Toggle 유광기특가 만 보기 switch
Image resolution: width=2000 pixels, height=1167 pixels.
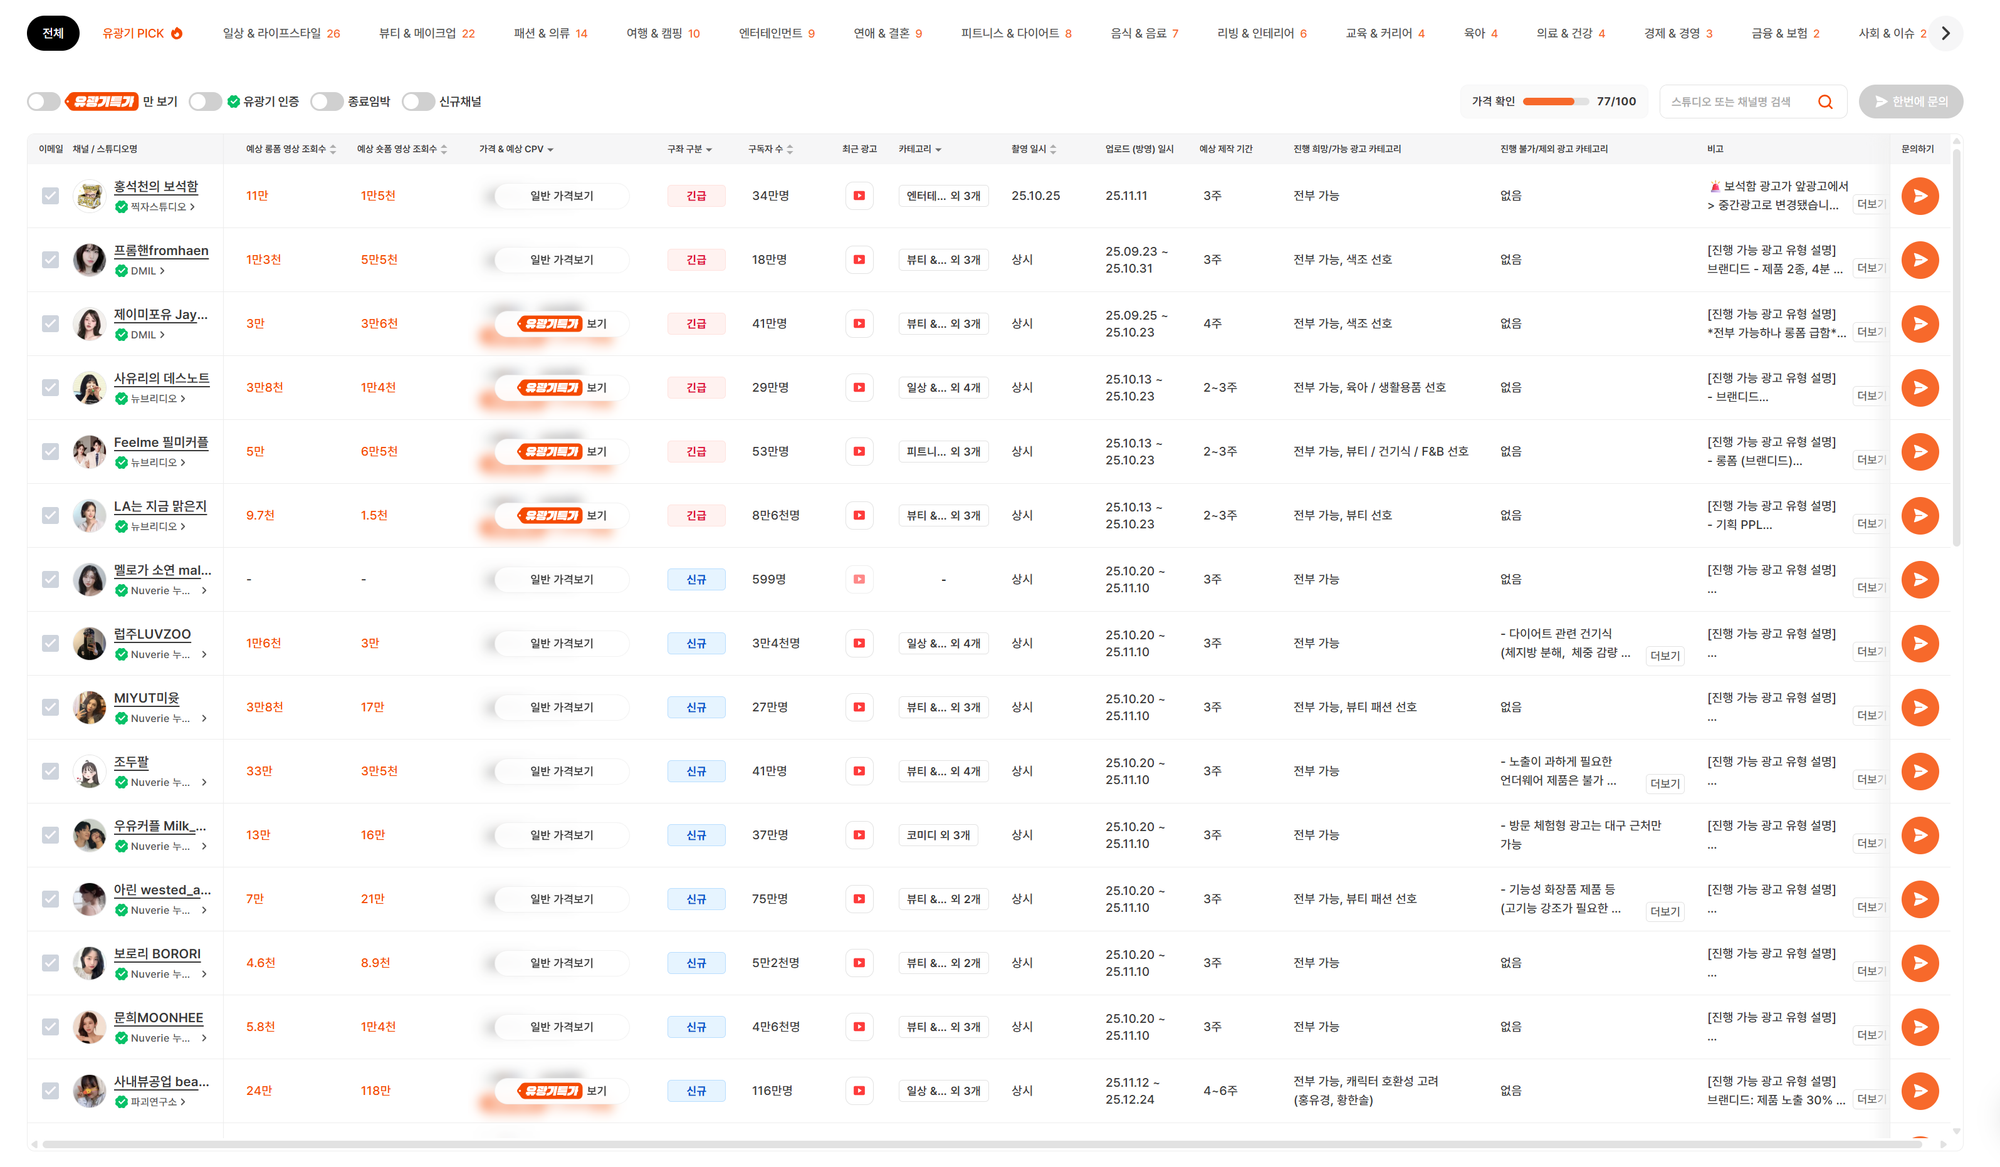tap(44, 102)
